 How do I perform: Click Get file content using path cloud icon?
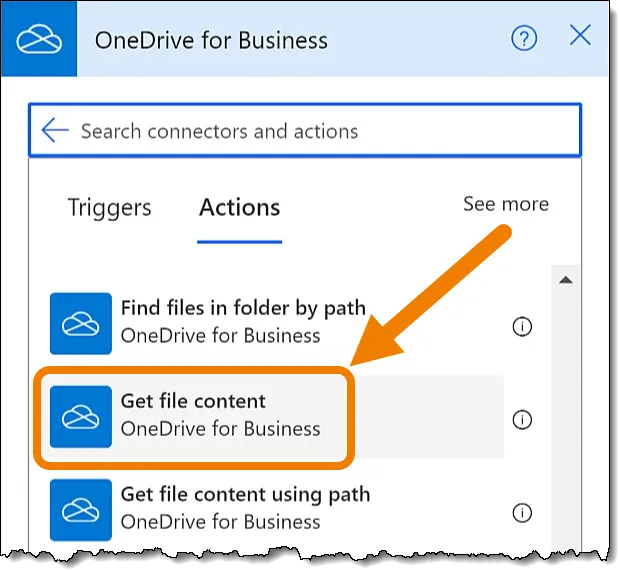point(81,508)
